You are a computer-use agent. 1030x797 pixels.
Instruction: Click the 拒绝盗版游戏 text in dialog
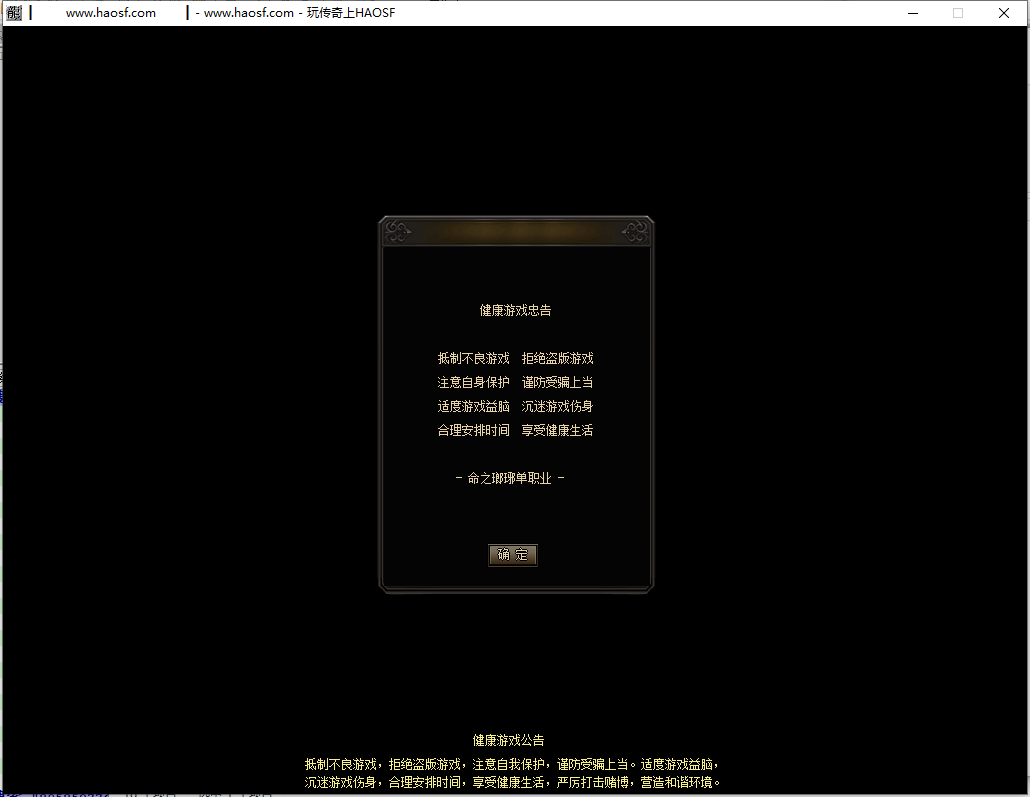click(x=557, y=358)
